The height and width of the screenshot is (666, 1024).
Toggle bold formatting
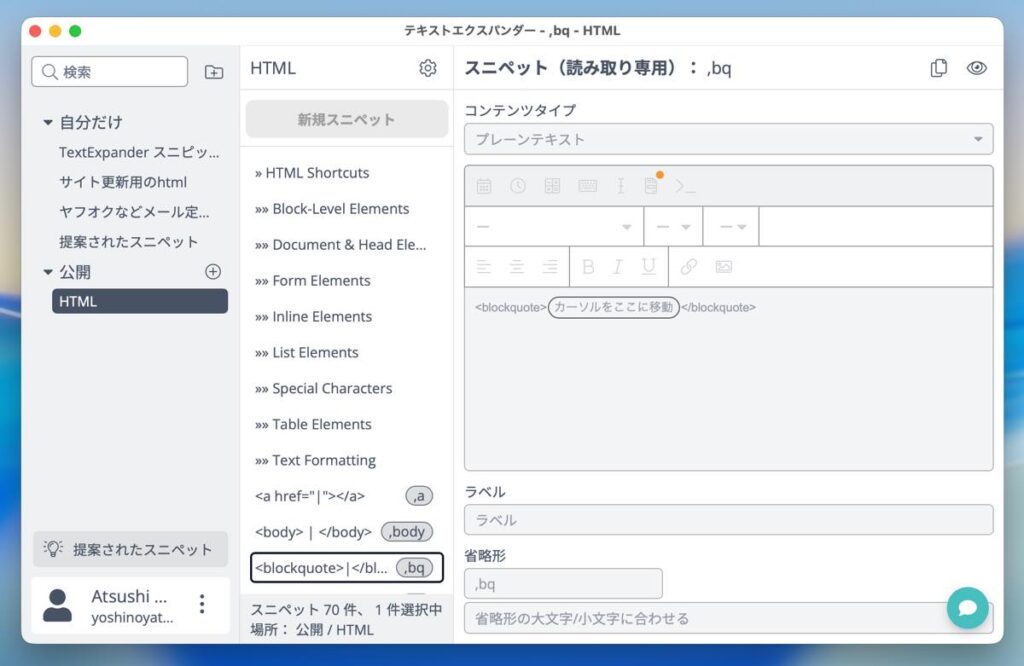coord(588,266)
